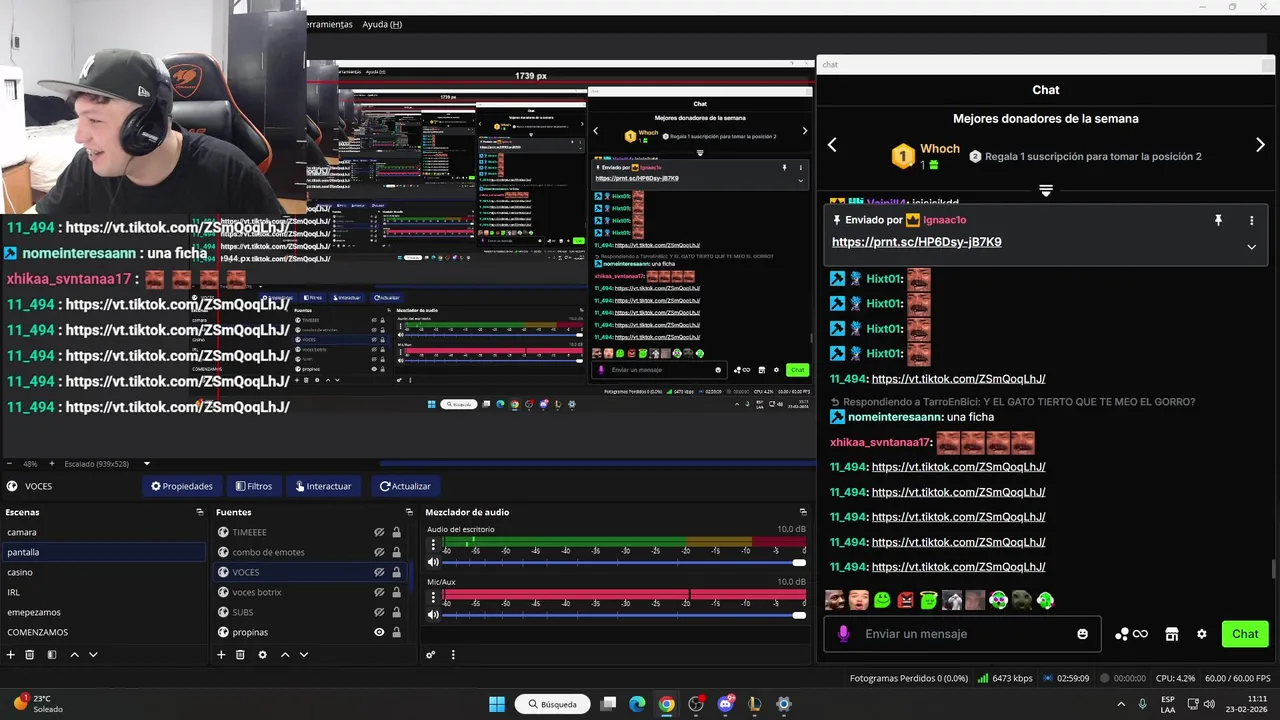Open source properties gear in the Fuentes toolbar
Viewport: 1280px width, 720px height.
pyautogui.click(x=262, y=655)
